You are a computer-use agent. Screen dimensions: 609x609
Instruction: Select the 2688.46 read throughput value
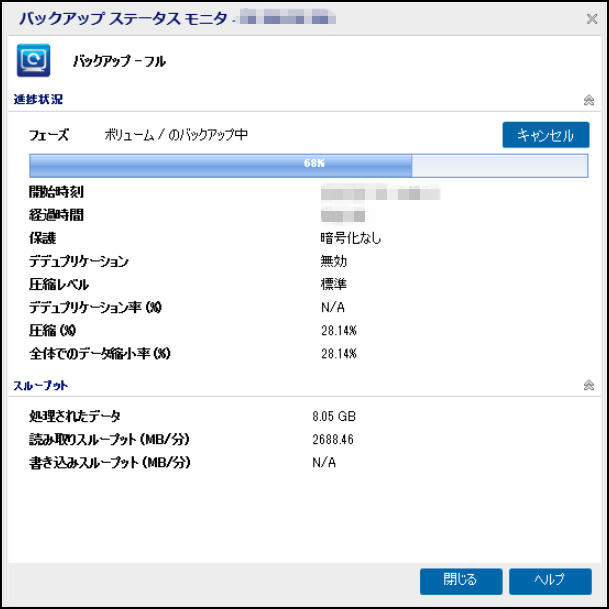click(x=333, y=440)
